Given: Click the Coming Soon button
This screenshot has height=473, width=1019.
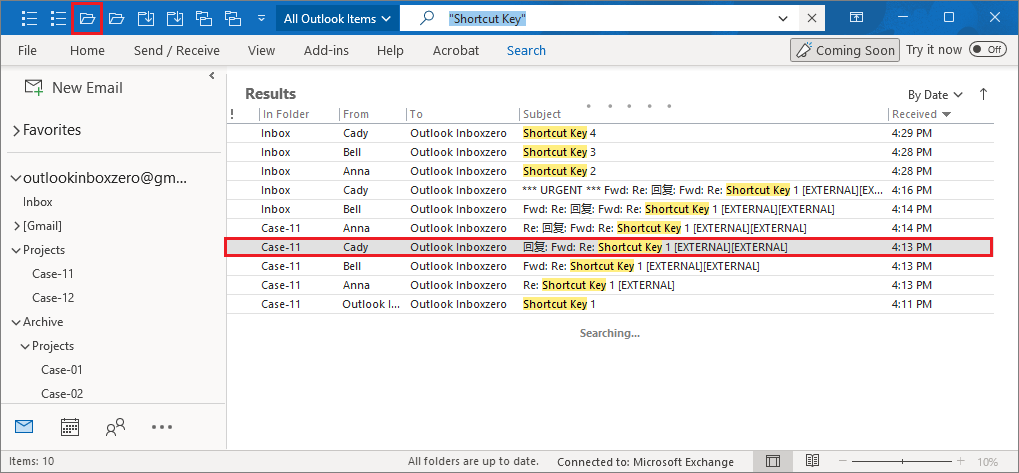Looking at the screenshot, I should (843, 51).
